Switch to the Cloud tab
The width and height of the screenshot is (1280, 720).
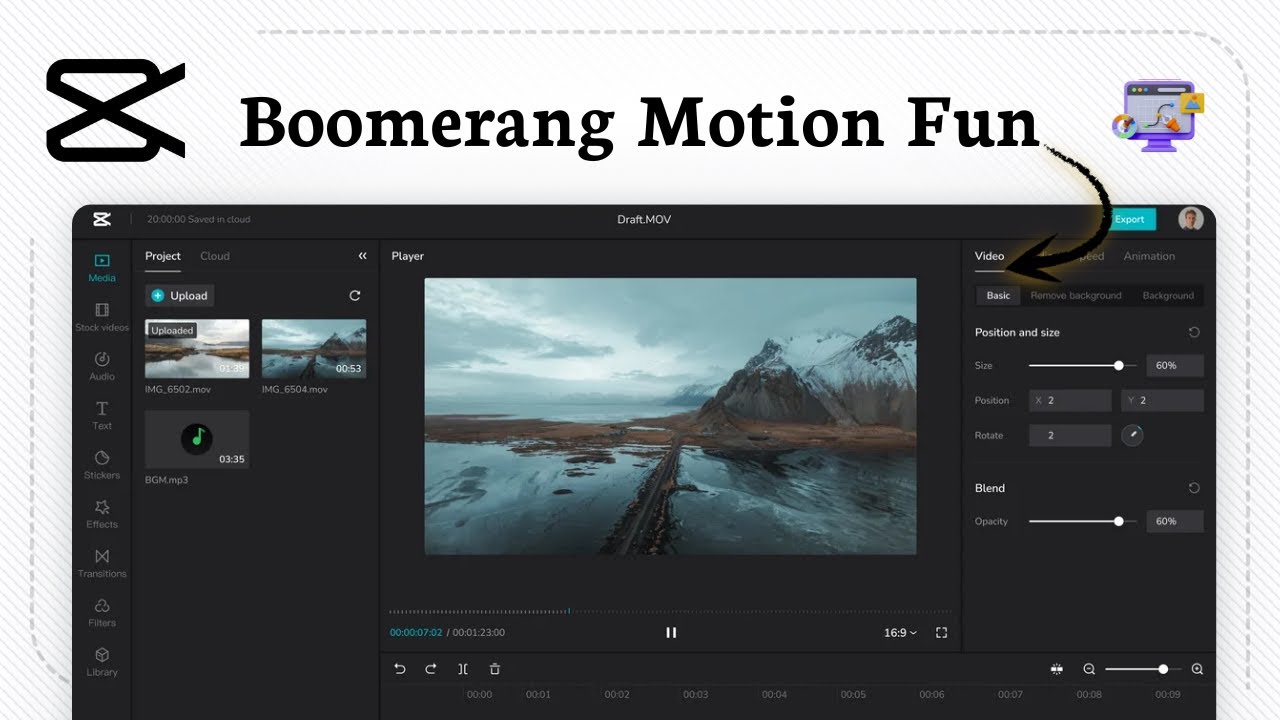(215, 256)
